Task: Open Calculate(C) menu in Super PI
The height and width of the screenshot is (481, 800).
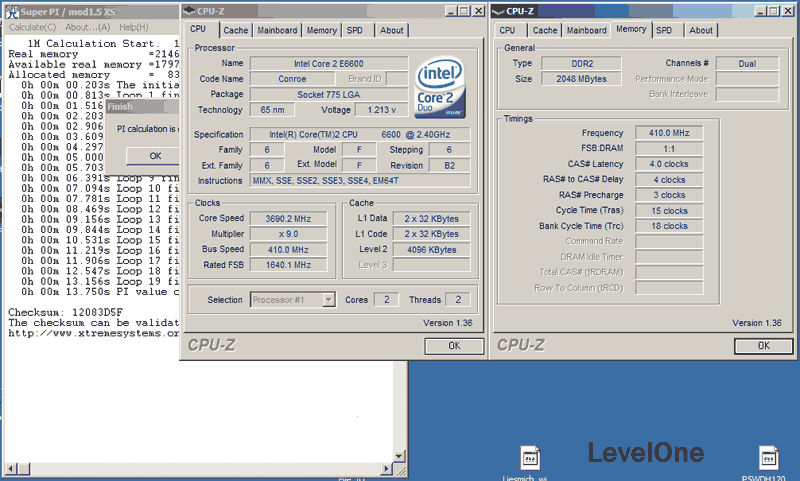Action: [33, 27]
